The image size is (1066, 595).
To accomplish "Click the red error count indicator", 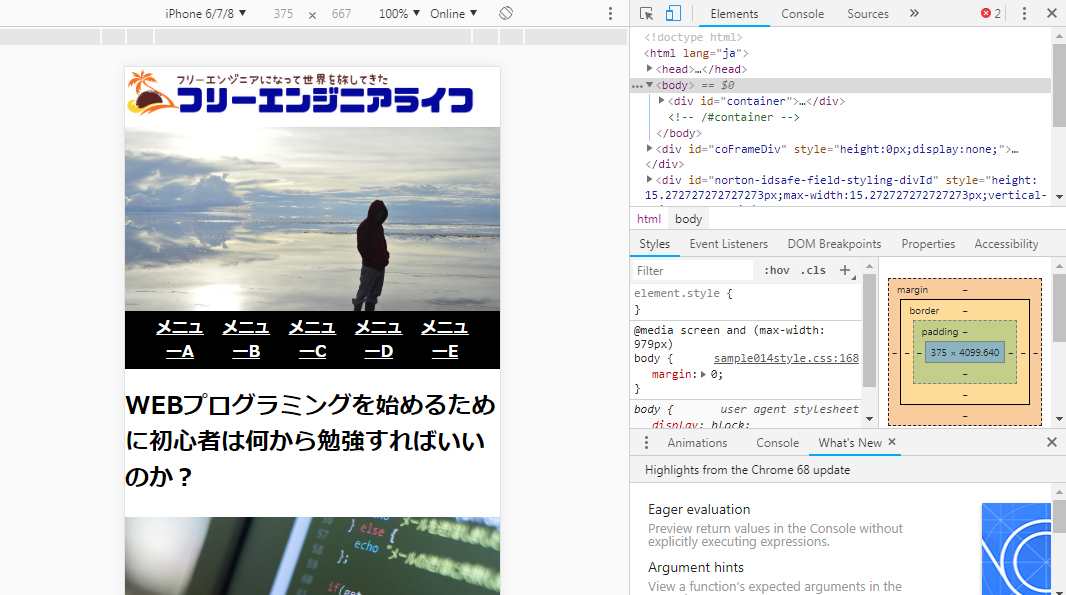I will pos(991,13).
